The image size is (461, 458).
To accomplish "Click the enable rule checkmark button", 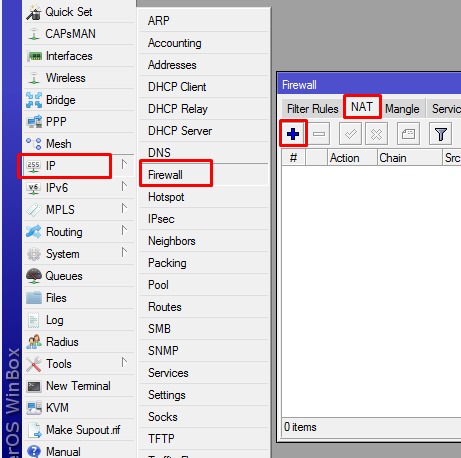I will pyautogui.click(x=350, y=134).
